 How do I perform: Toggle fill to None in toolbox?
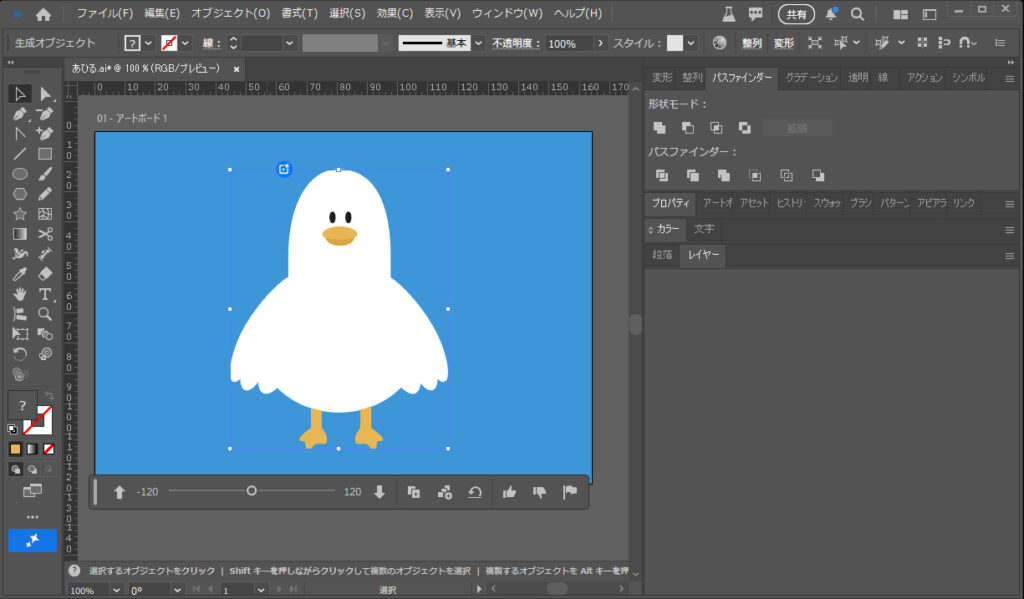pyautogui.click(x=49, y=449)
